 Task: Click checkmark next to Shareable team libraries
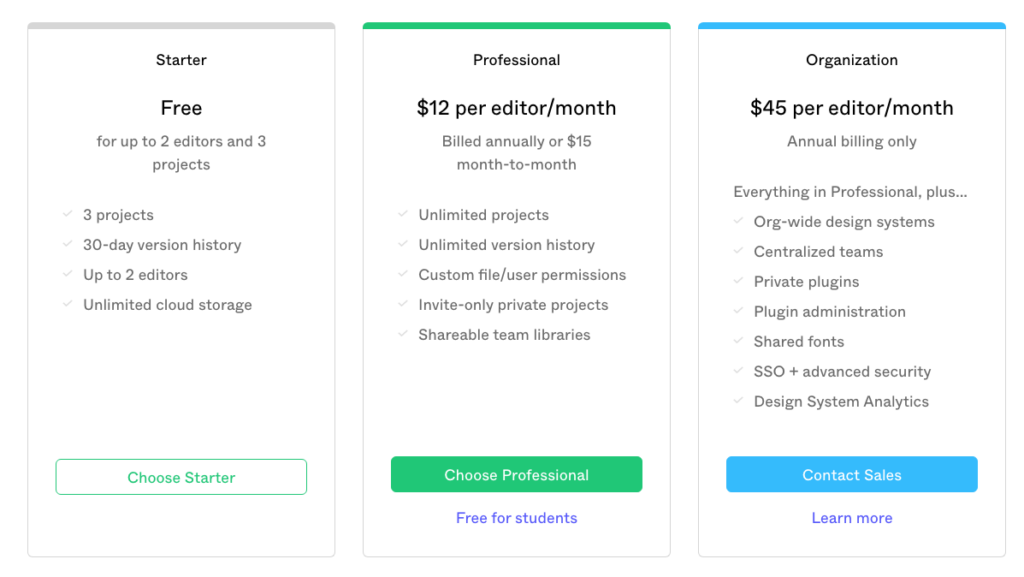(x=403, y=334)
